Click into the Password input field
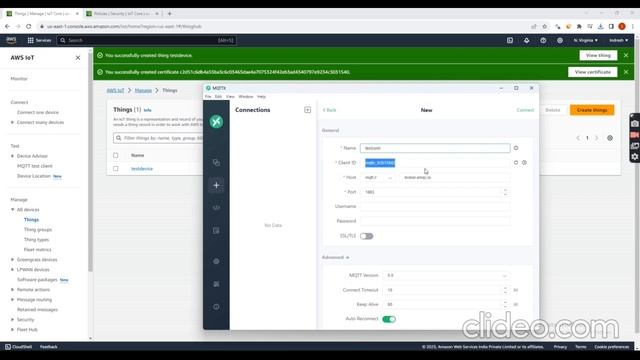Viewport: 640px width, 360px height. [x=435, y=221]
